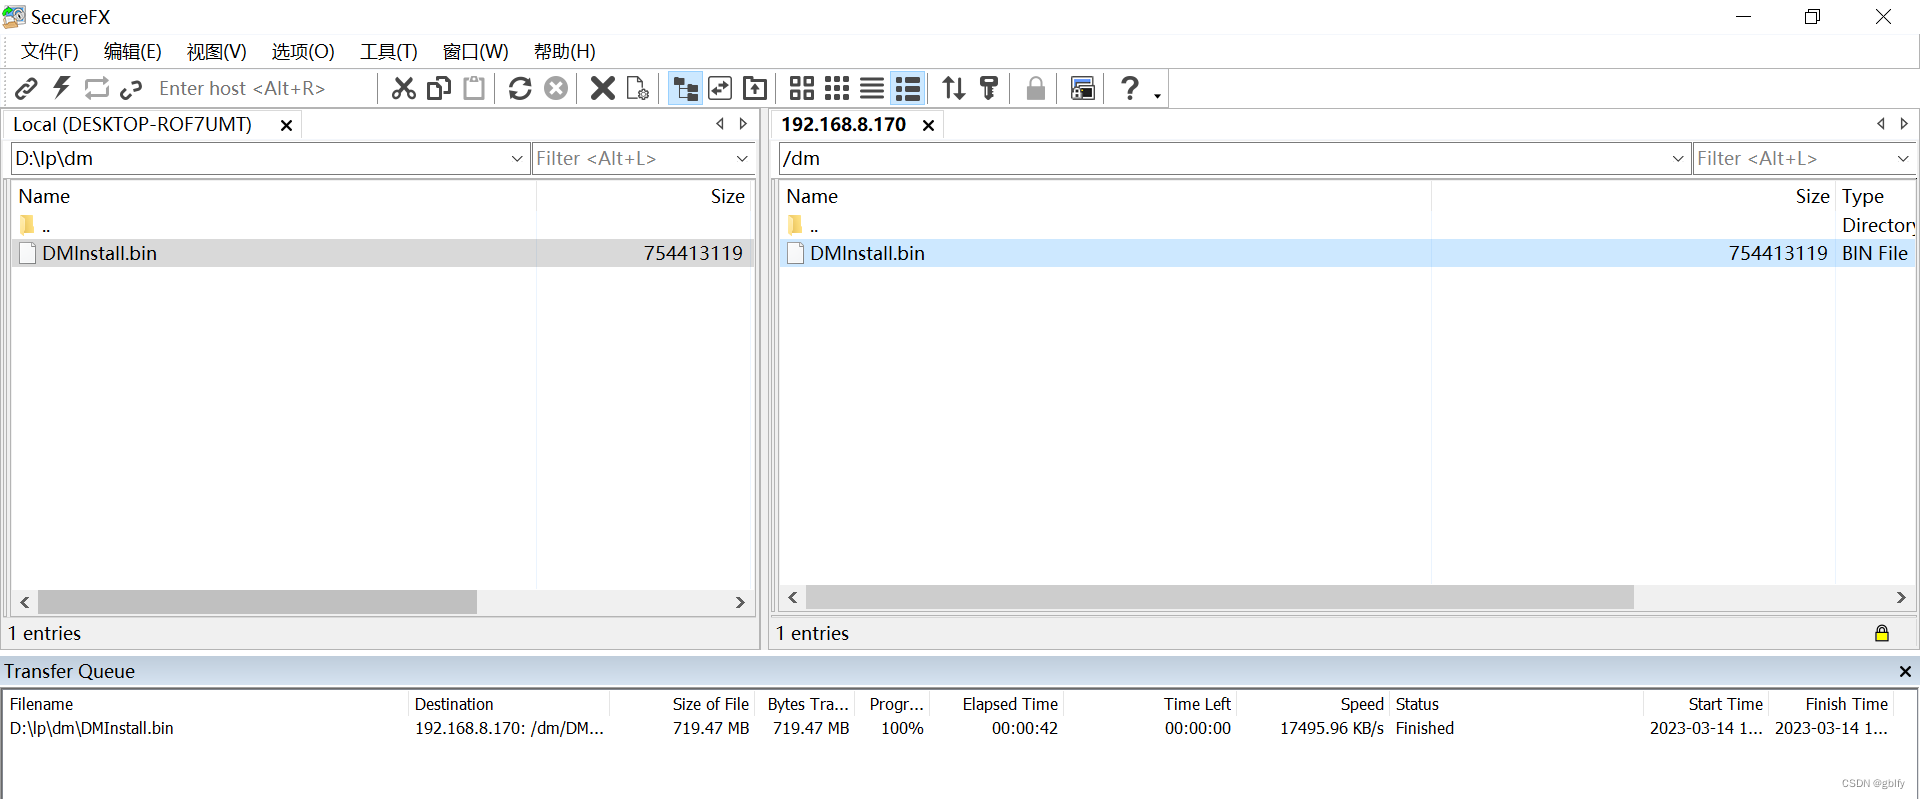
Task: Open the 工具(T) menu
Action: tap(389, 51)
